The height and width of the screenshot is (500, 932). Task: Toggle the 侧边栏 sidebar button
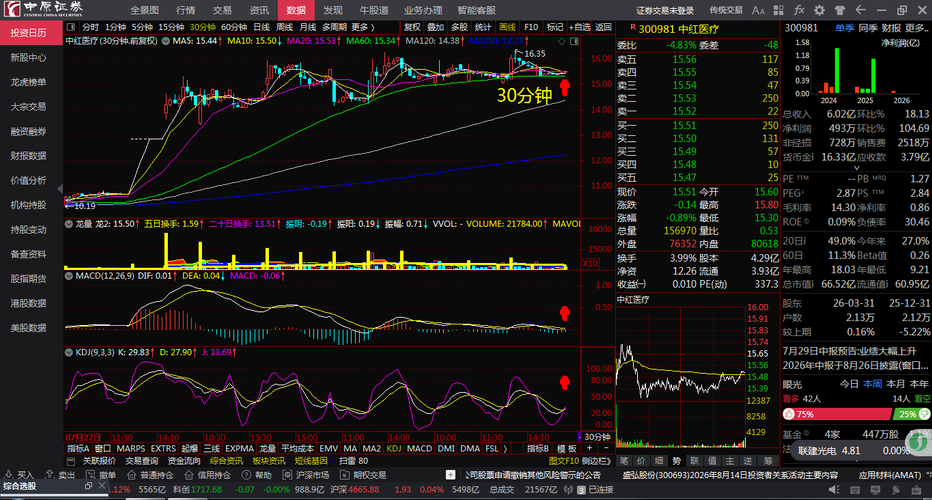[x=596, y=461]
